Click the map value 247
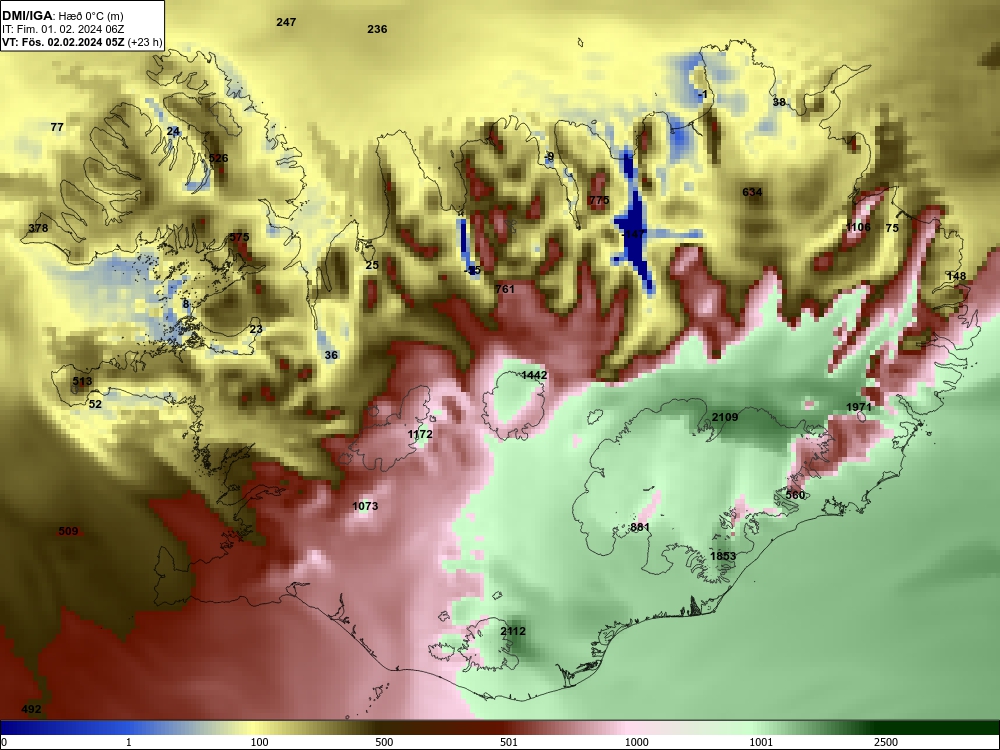Viewport: 1000px width, 750px height. pyautogui.click(x=286, y=22)
